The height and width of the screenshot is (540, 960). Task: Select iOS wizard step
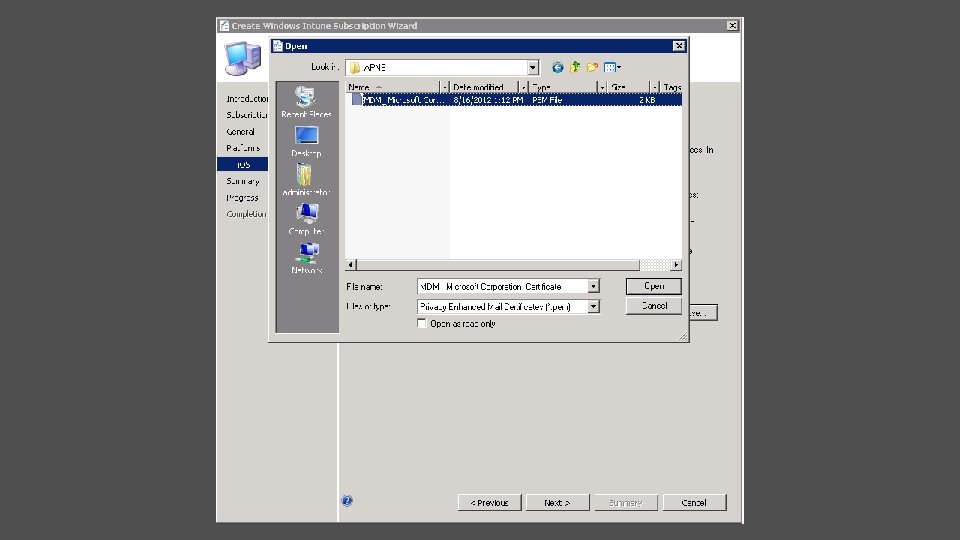click(x=242, y=165)
